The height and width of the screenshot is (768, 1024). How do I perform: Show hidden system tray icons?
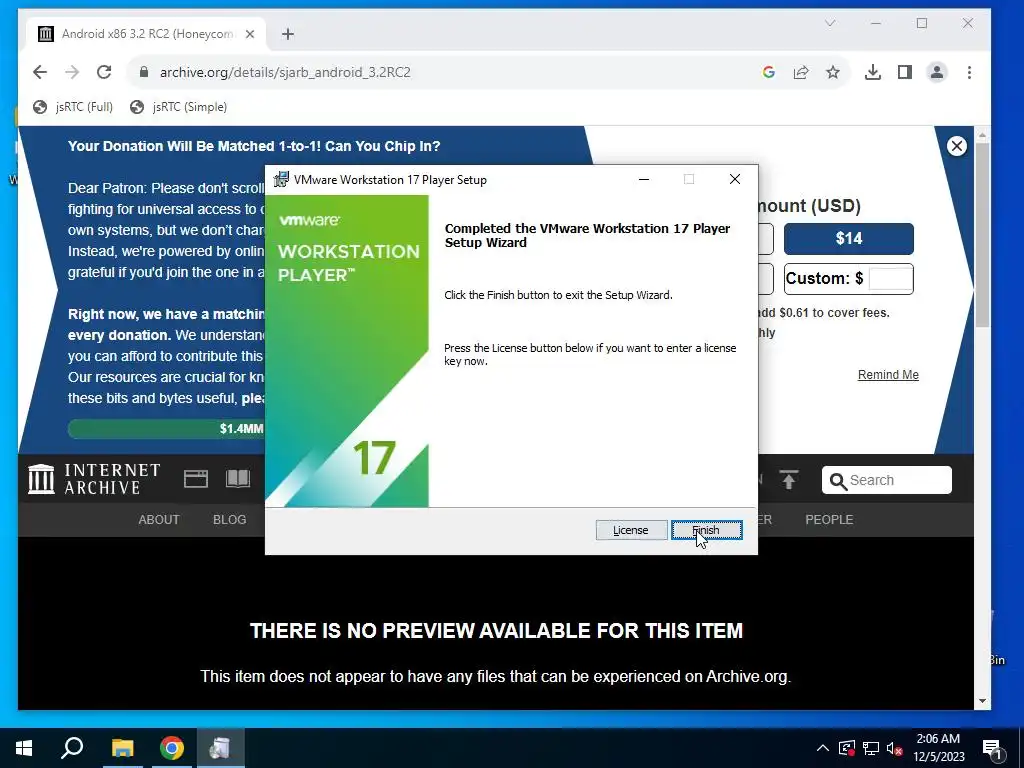823,748
